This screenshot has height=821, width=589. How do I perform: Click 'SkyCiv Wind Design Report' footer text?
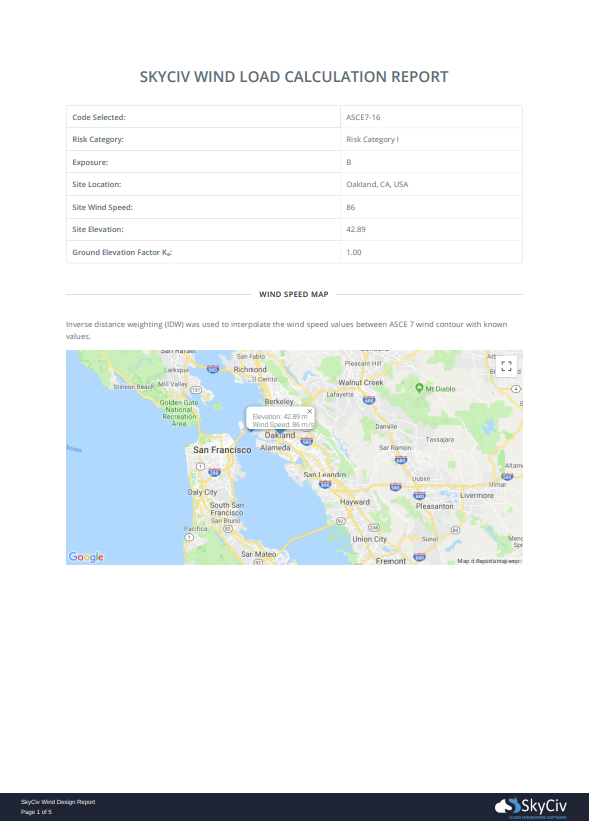click(58, 802)
